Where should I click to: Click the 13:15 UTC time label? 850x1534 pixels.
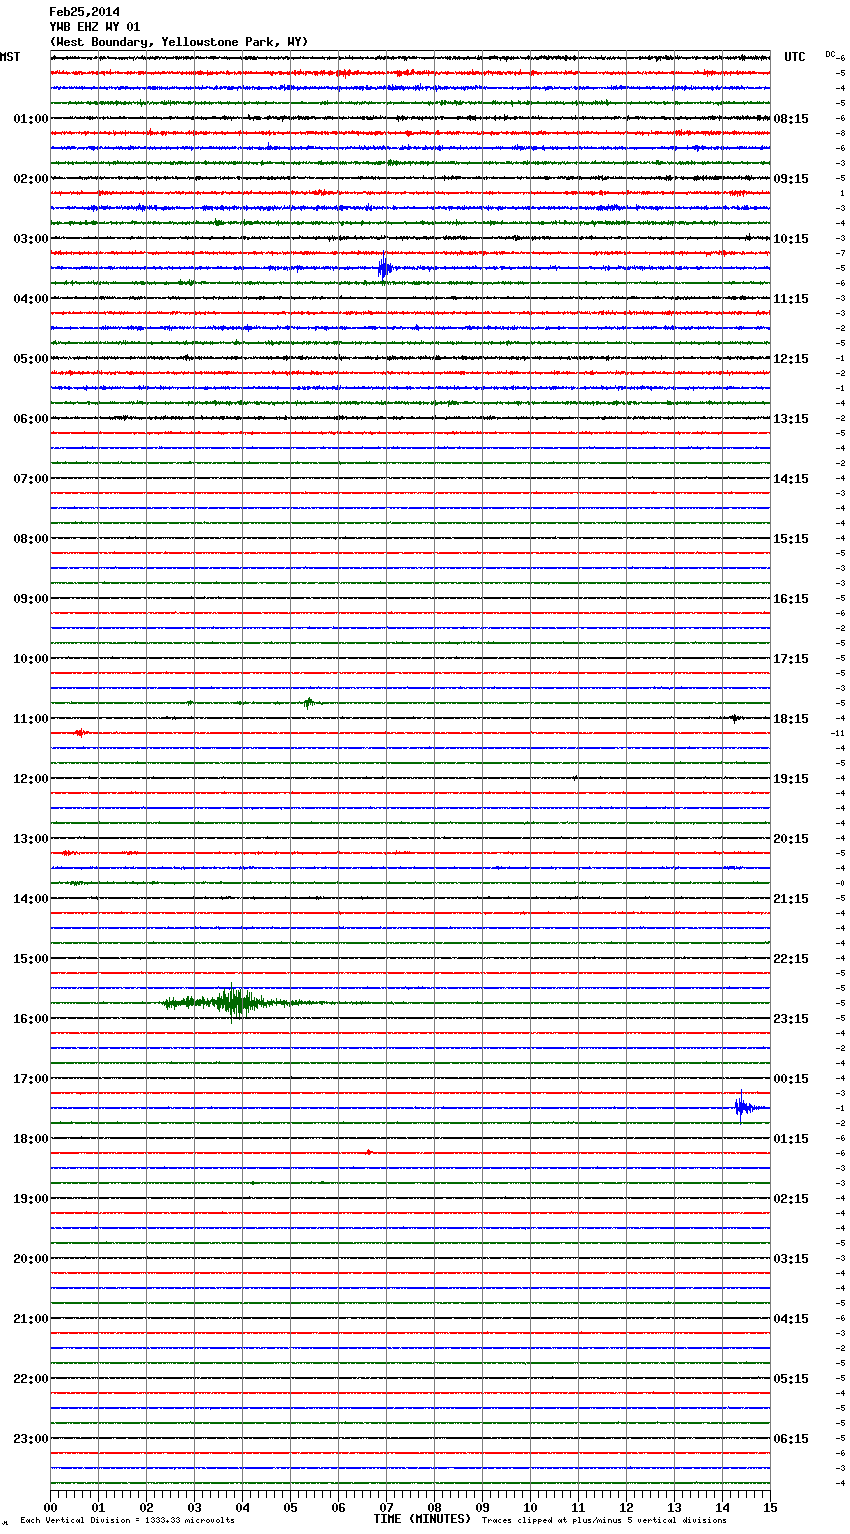click(x=791, y=419)
